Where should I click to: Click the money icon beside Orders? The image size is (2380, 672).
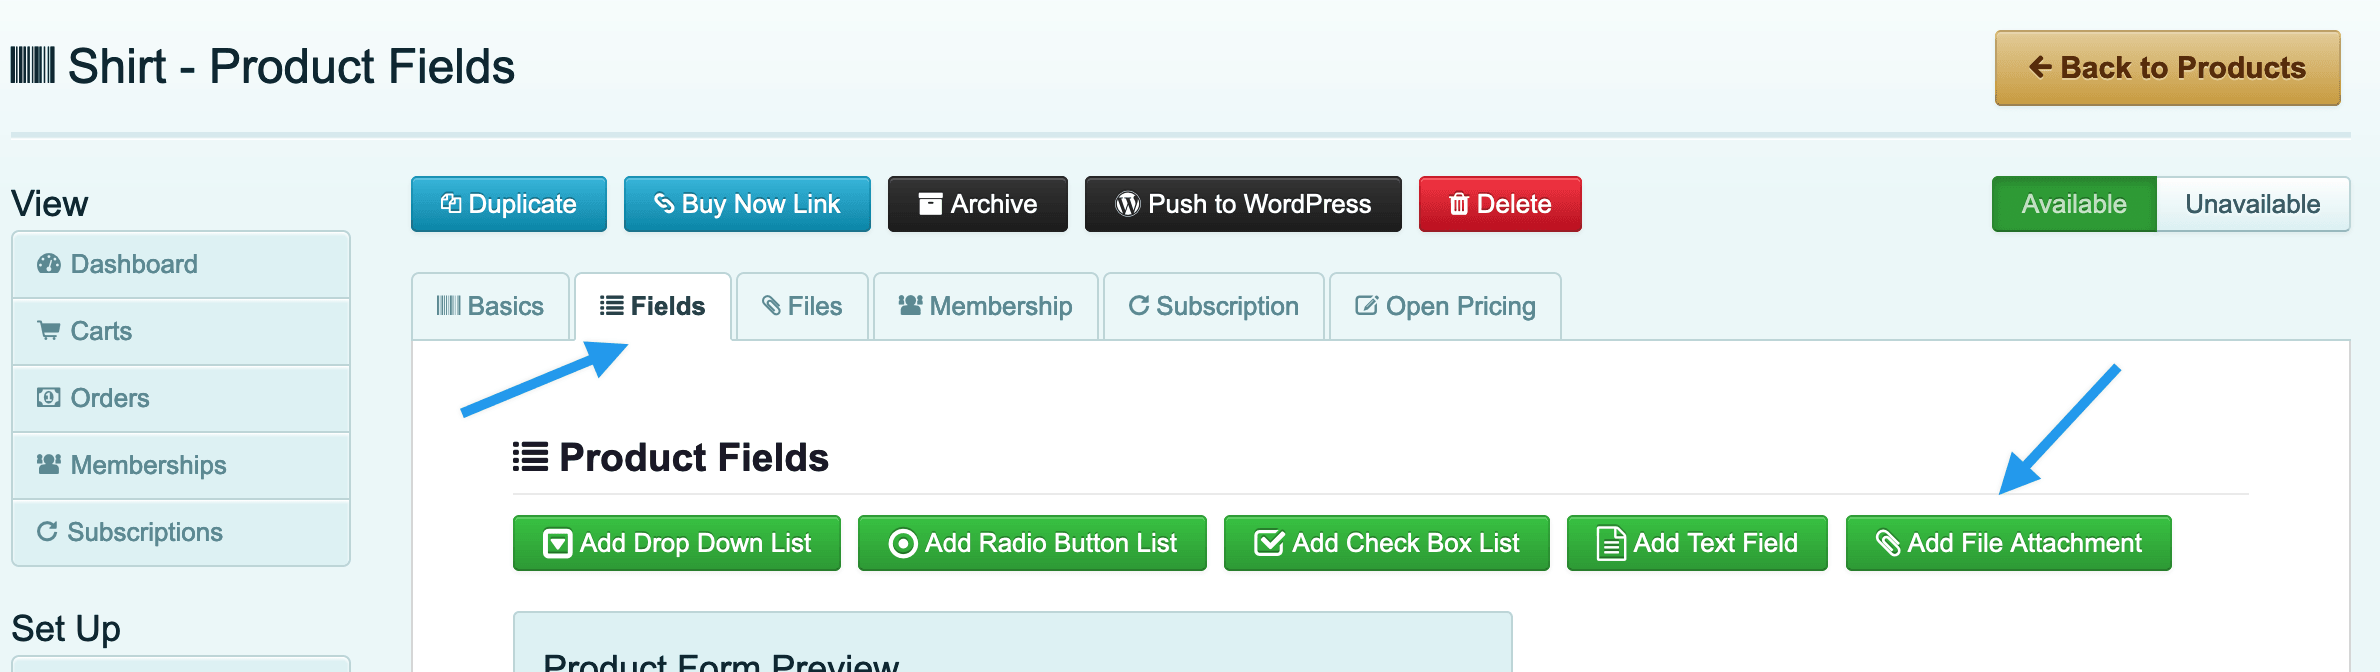pos(49,397)
